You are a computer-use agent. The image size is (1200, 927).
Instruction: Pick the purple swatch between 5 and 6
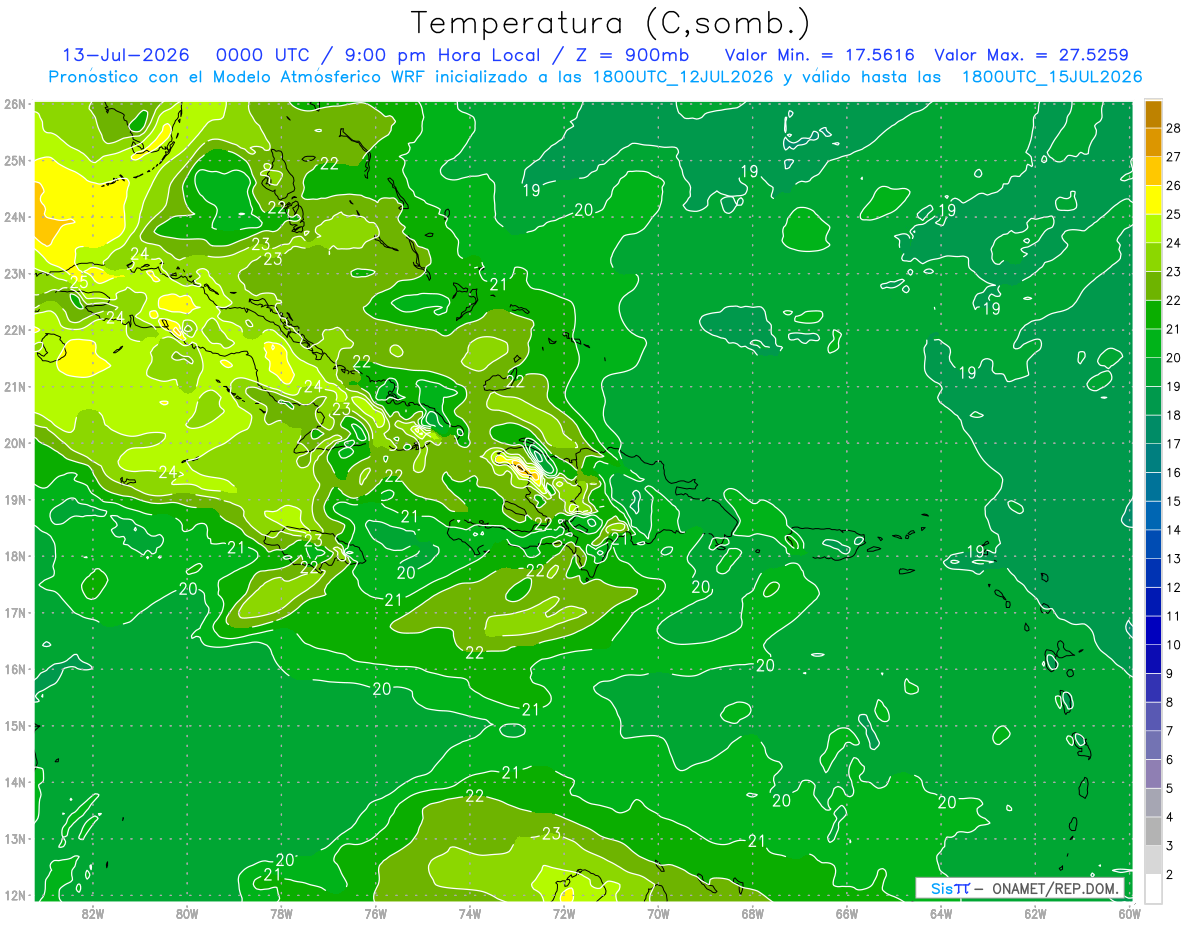(x=1153, y=774)
